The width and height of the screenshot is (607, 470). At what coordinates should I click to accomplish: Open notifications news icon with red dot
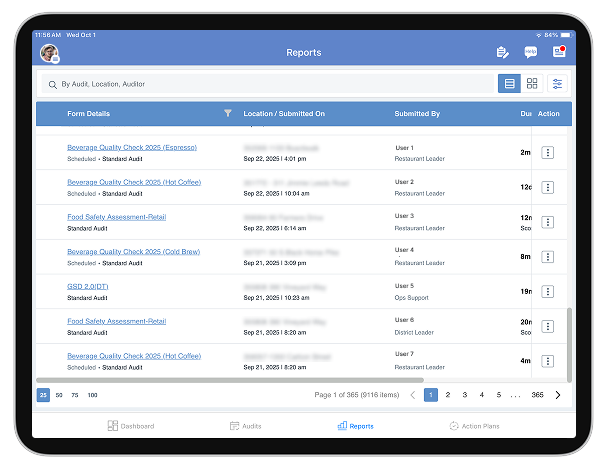(559, 52)
